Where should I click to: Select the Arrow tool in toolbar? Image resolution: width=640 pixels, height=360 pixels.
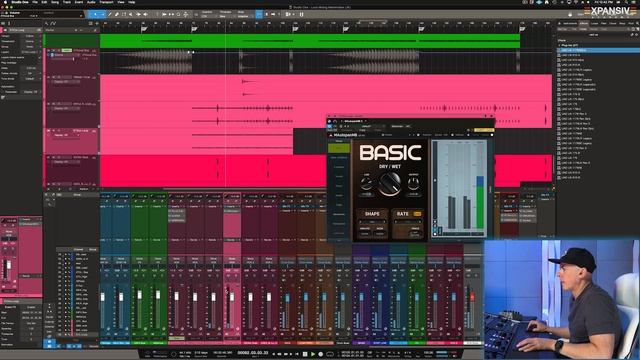(95, 14)
